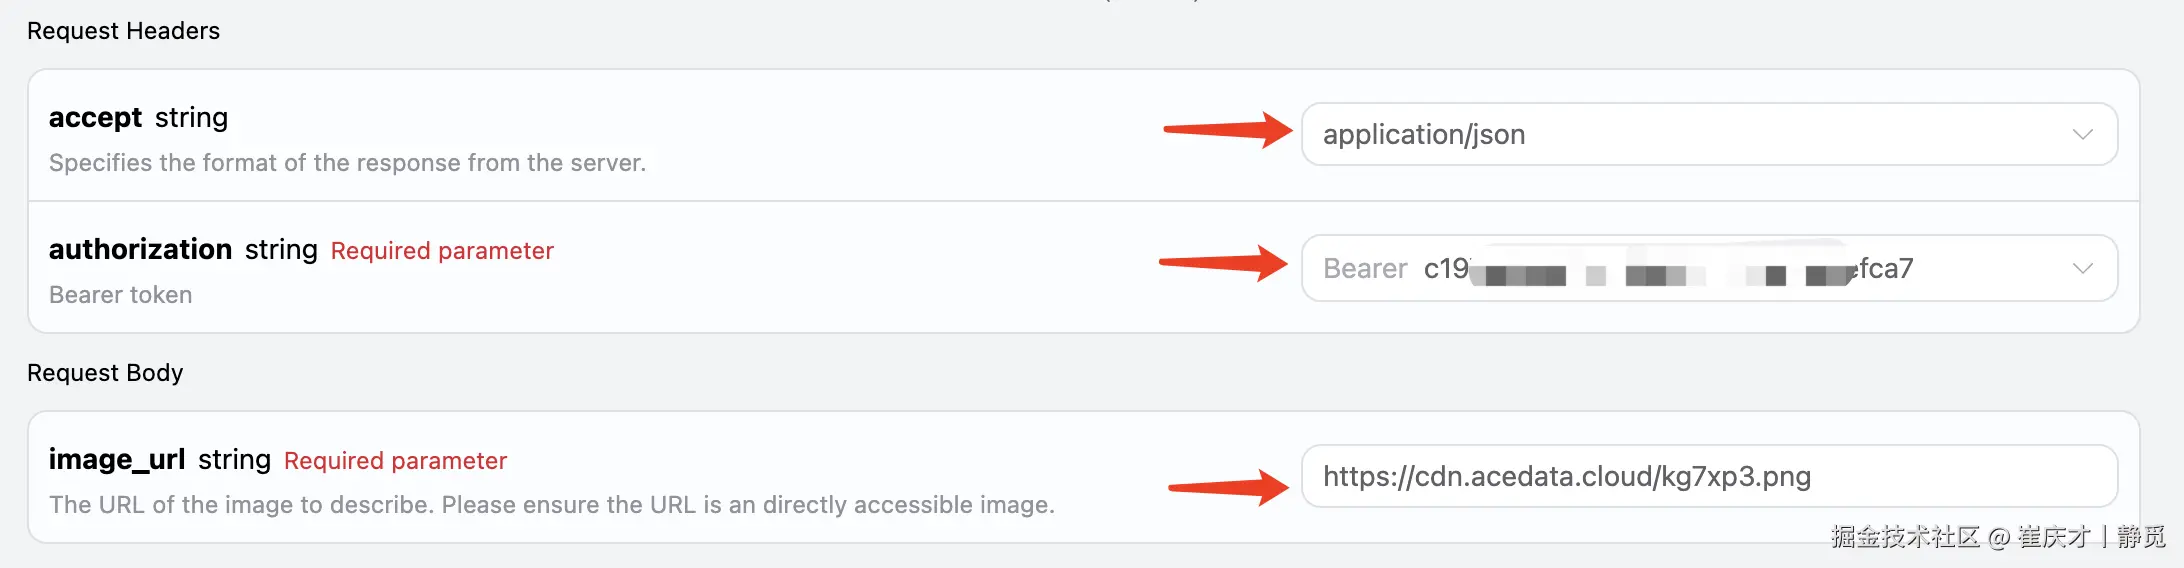Select the bold authorization parameter name
The height and width of the screenshot is (568, 2184).
coord(140,249)
